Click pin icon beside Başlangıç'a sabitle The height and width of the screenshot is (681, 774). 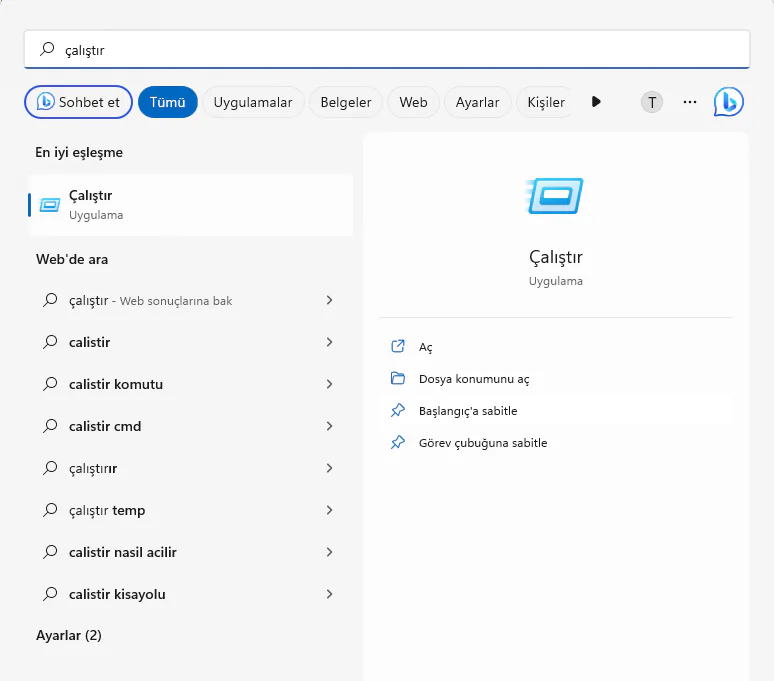pos(398,410)
